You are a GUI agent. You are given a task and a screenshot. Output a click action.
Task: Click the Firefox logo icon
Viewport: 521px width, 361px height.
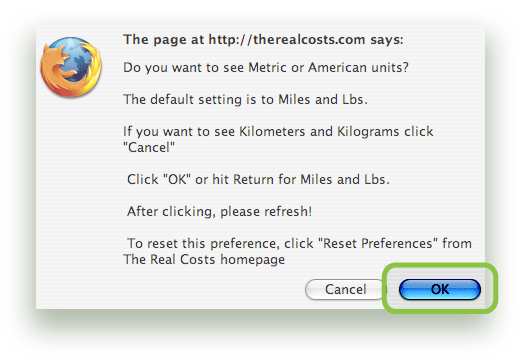tap(71, 67)
